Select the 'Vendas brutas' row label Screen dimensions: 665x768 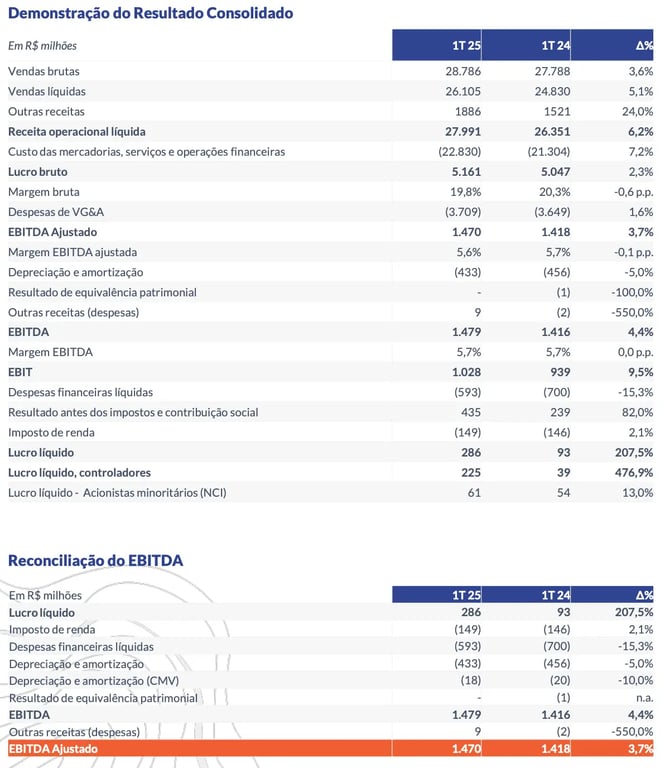coord(44,71)
